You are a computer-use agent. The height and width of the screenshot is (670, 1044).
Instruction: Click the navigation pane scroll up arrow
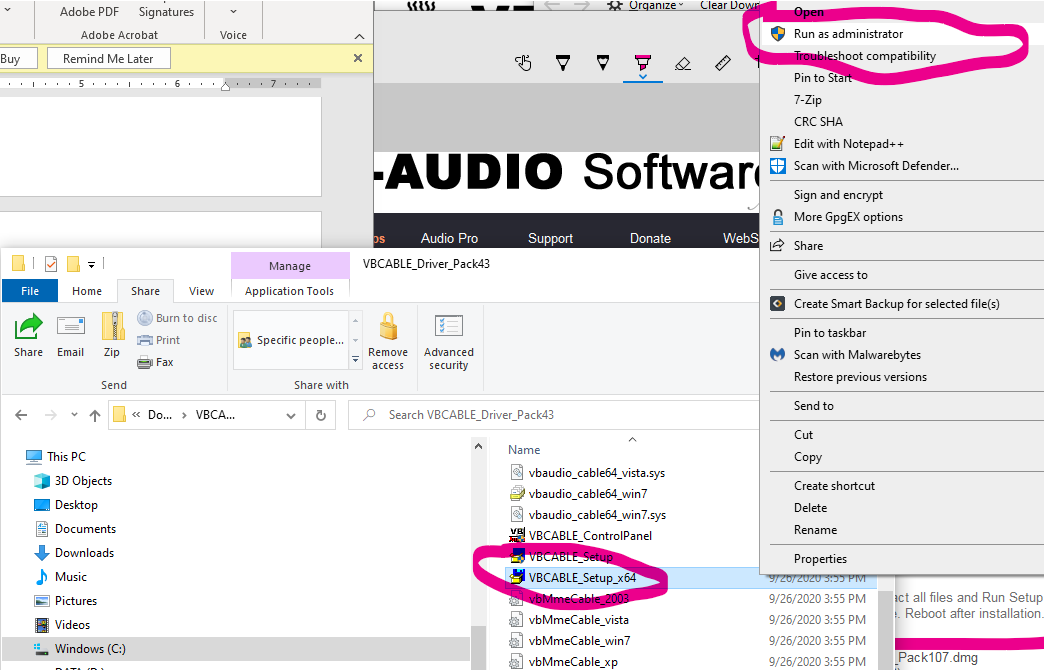478,447
